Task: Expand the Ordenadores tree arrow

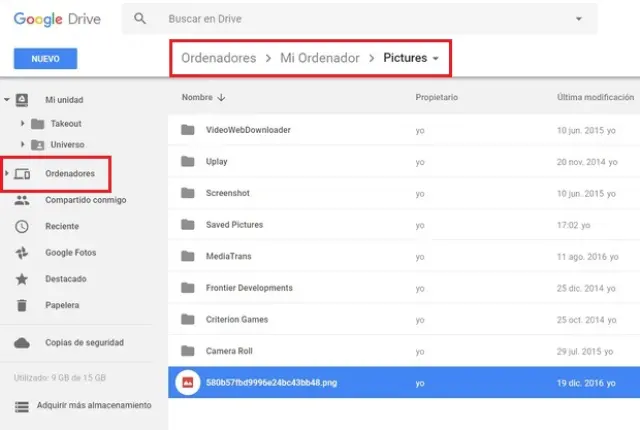Action: [7, 174]
